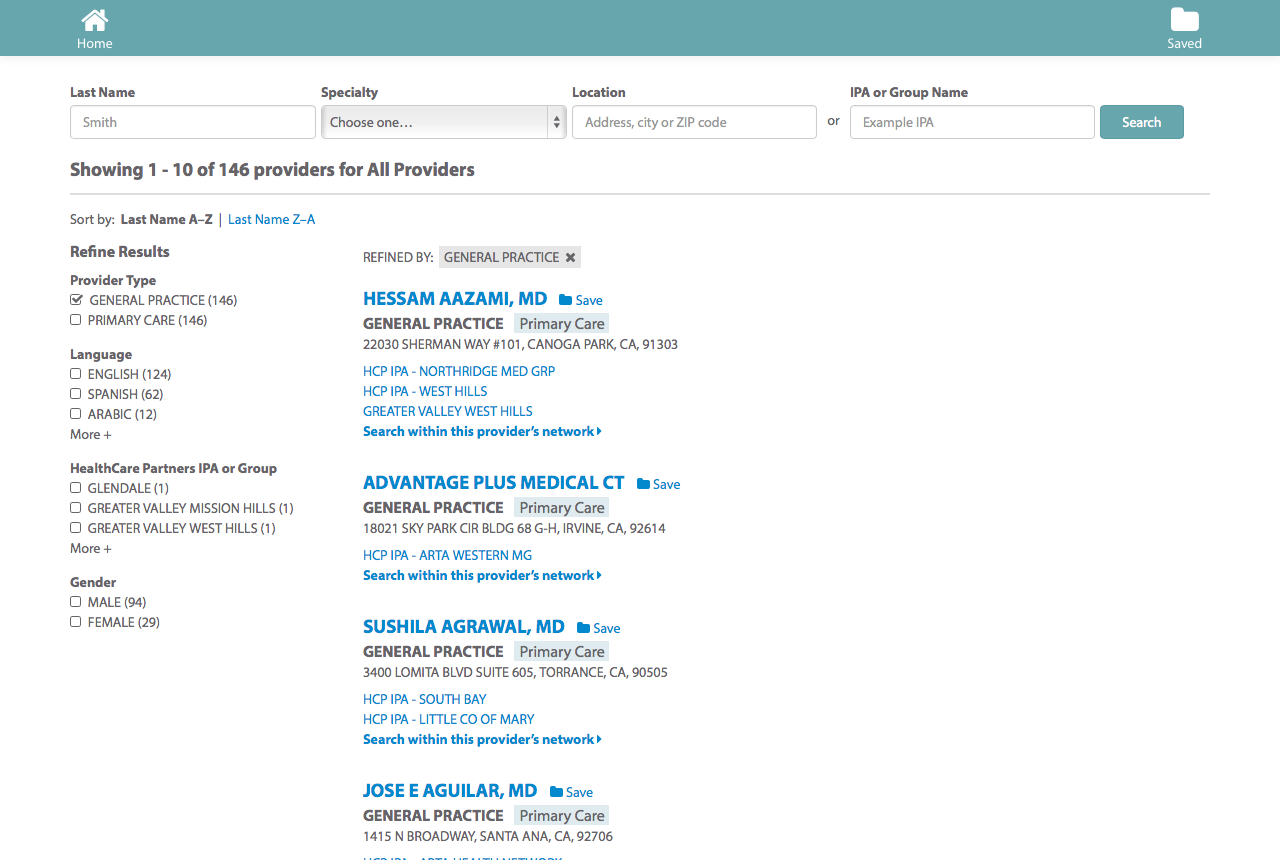Image resolution: width=1280 pixels, height=860 pixels.
Task: Expand More languages
Action: [x=90, y=434]
